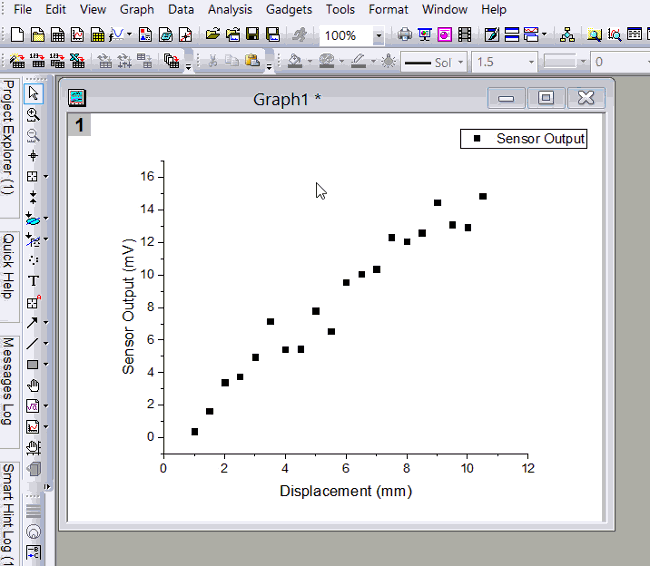This screenshot has height=566, width=650.
Task: Select the layer 1 indicator on the graph
Action: [x=79, y=125]
